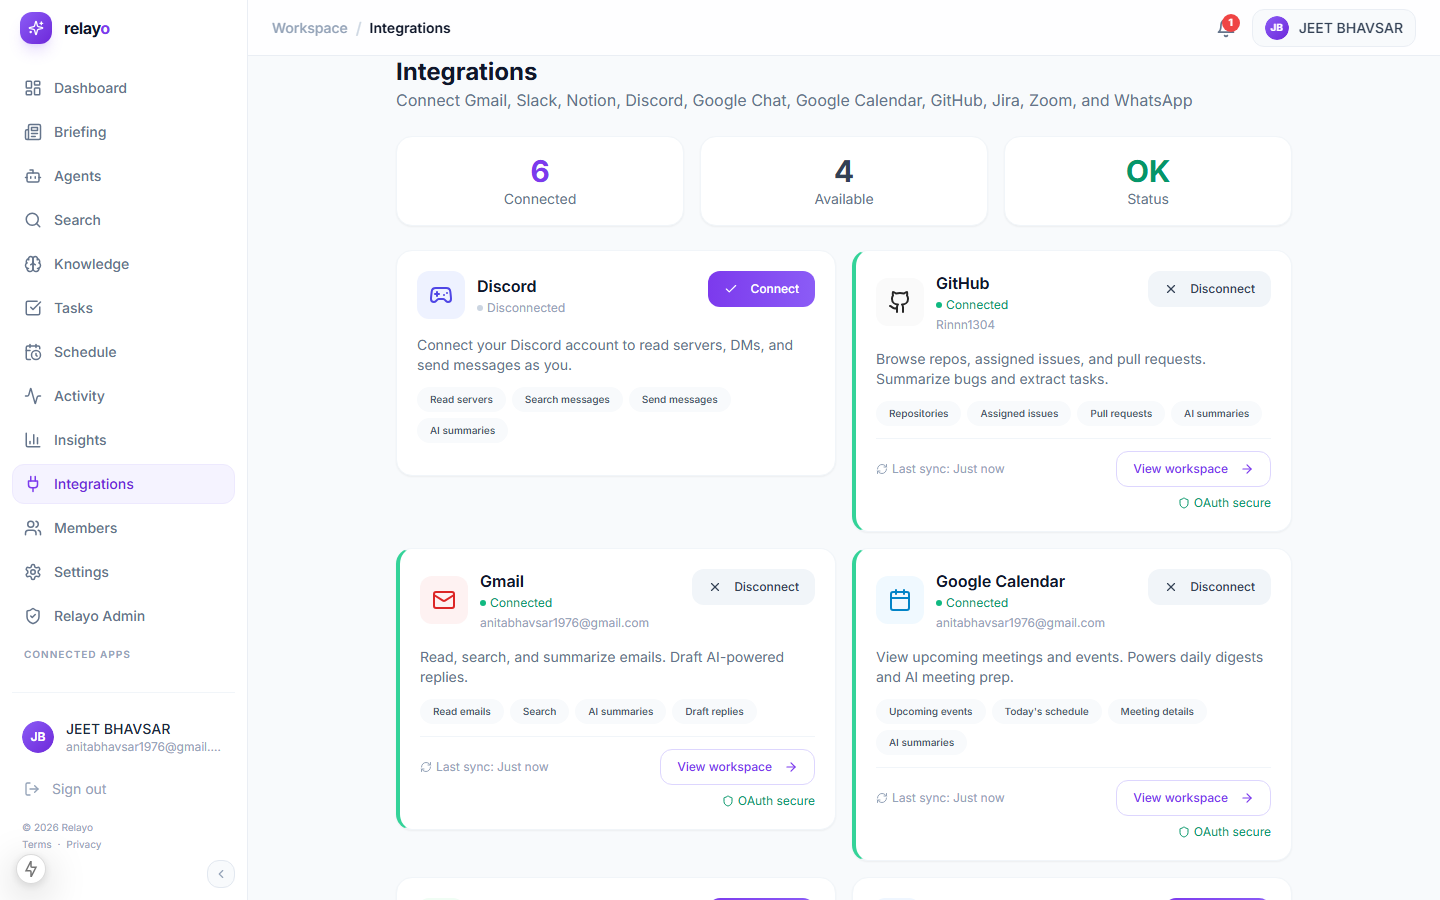Click the Briefing sidebar icon
The width and height of the screenshot is (1440, 900).
pos(33,132)
